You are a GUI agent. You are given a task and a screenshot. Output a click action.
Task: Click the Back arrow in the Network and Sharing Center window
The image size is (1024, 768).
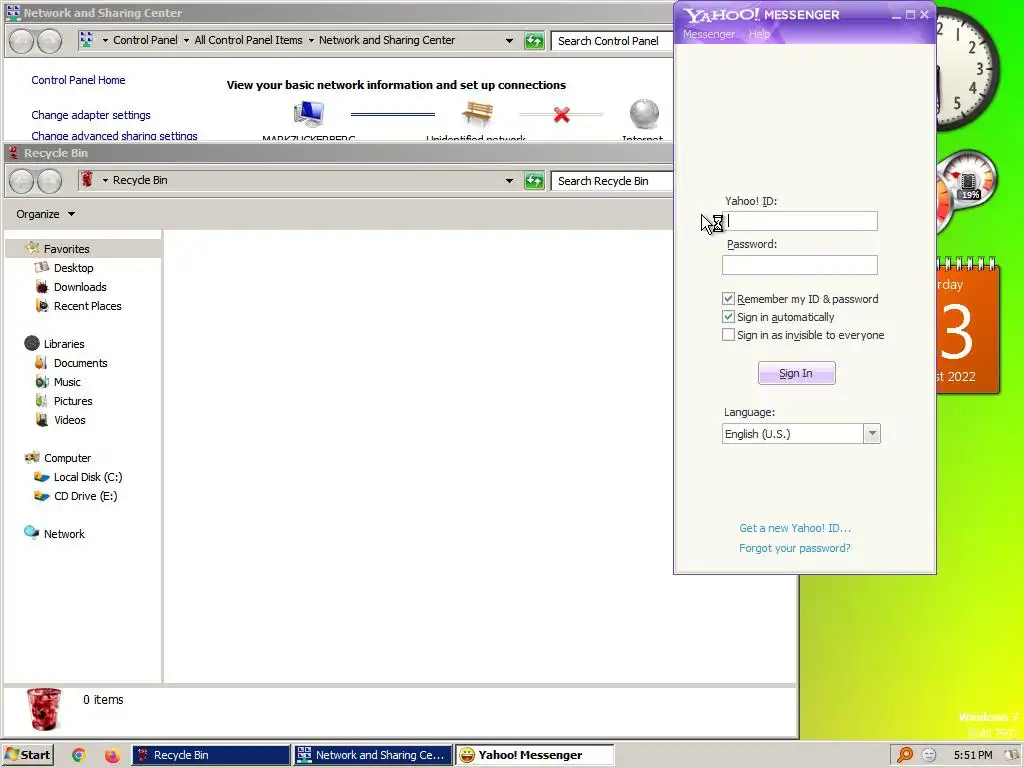pos(21,41)
